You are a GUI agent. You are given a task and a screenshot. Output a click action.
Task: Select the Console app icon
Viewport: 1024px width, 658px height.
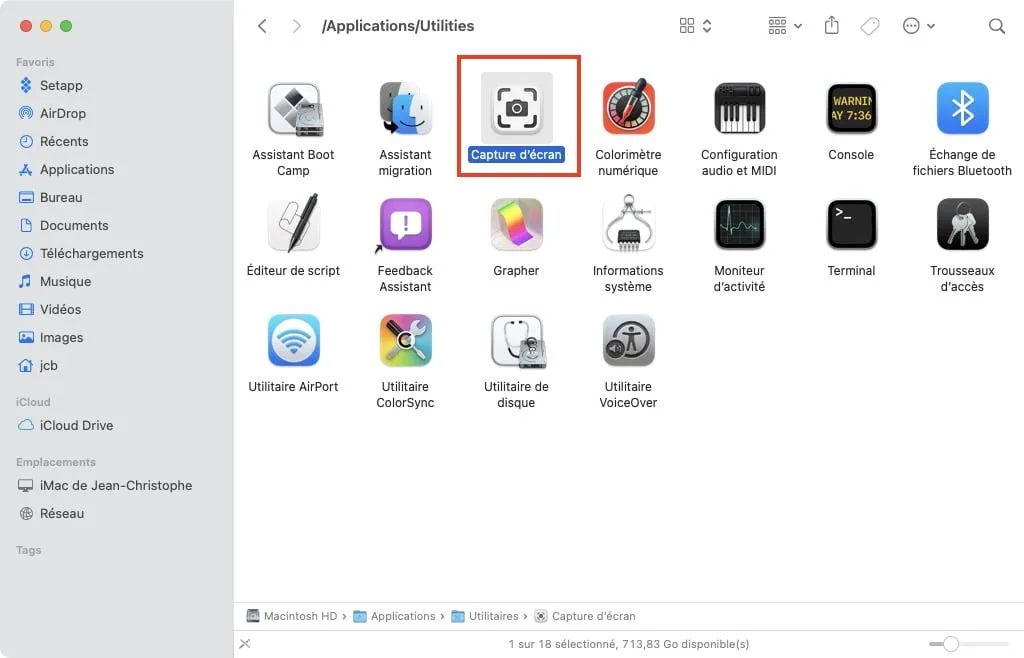pyautogui.click(x=851, y=109)
